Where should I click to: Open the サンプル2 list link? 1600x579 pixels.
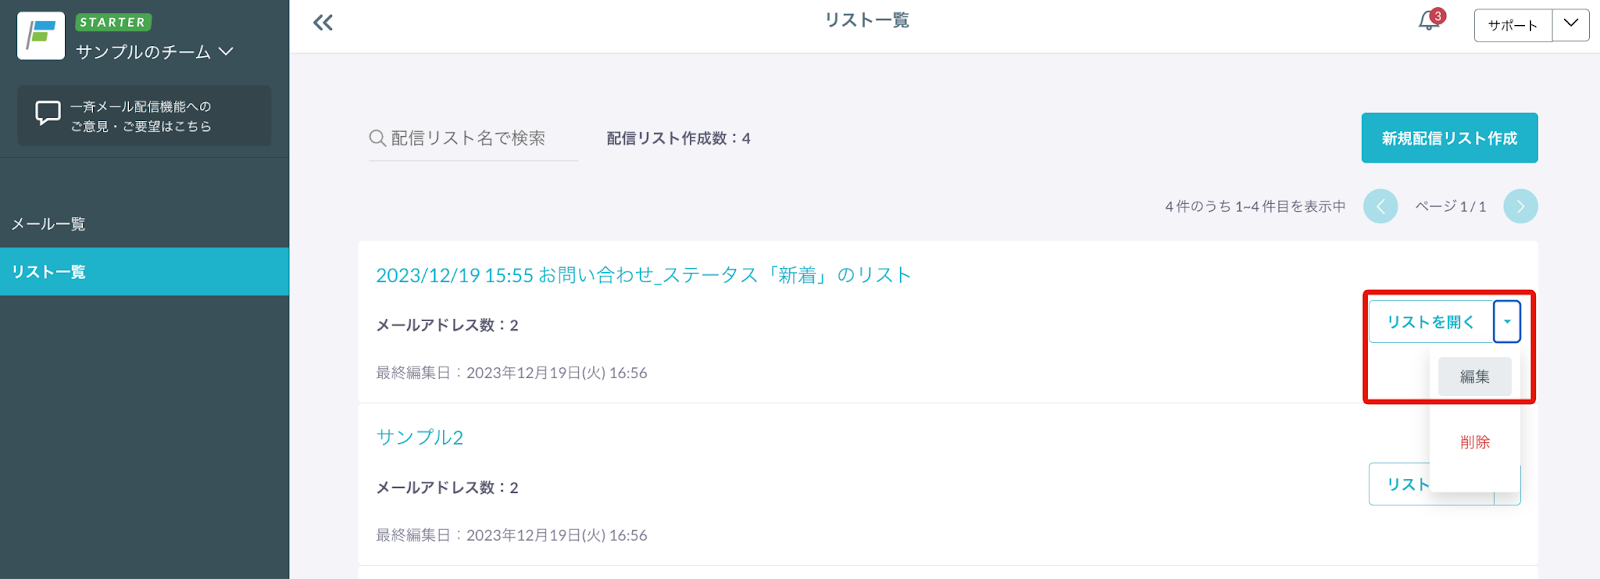click(x=420, y=437)
